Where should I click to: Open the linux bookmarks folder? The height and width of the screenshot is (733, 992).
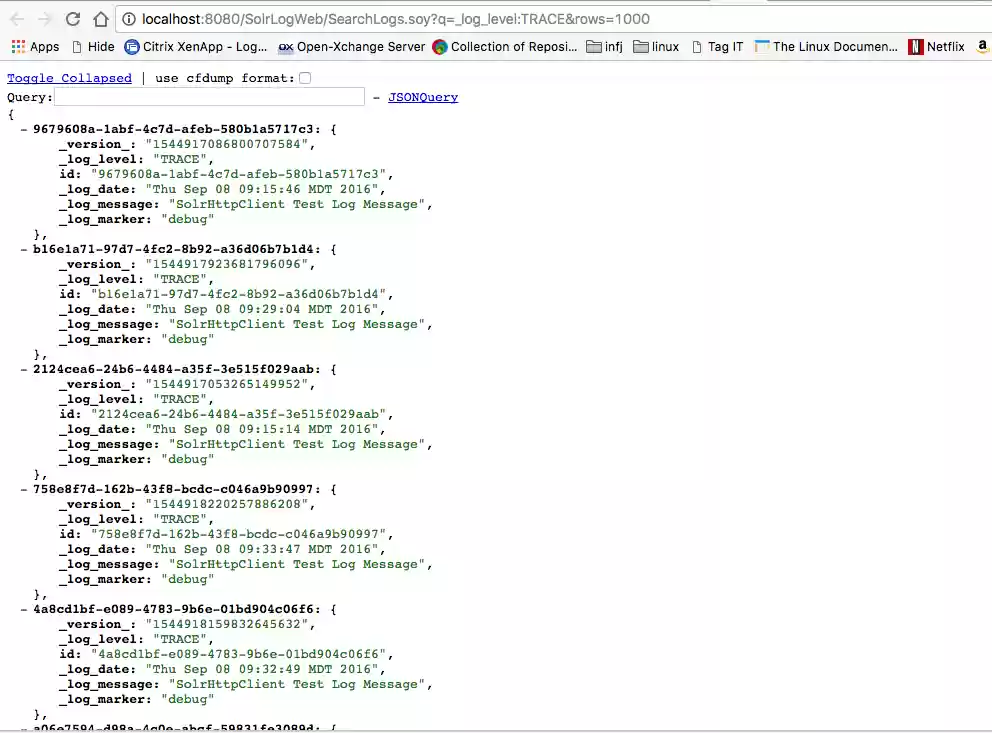coord(655,46)
